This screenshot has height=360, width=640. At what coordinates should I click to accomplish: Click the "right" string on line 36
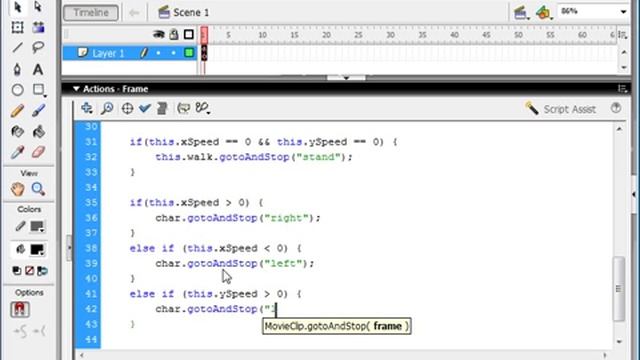pos(286,218)
